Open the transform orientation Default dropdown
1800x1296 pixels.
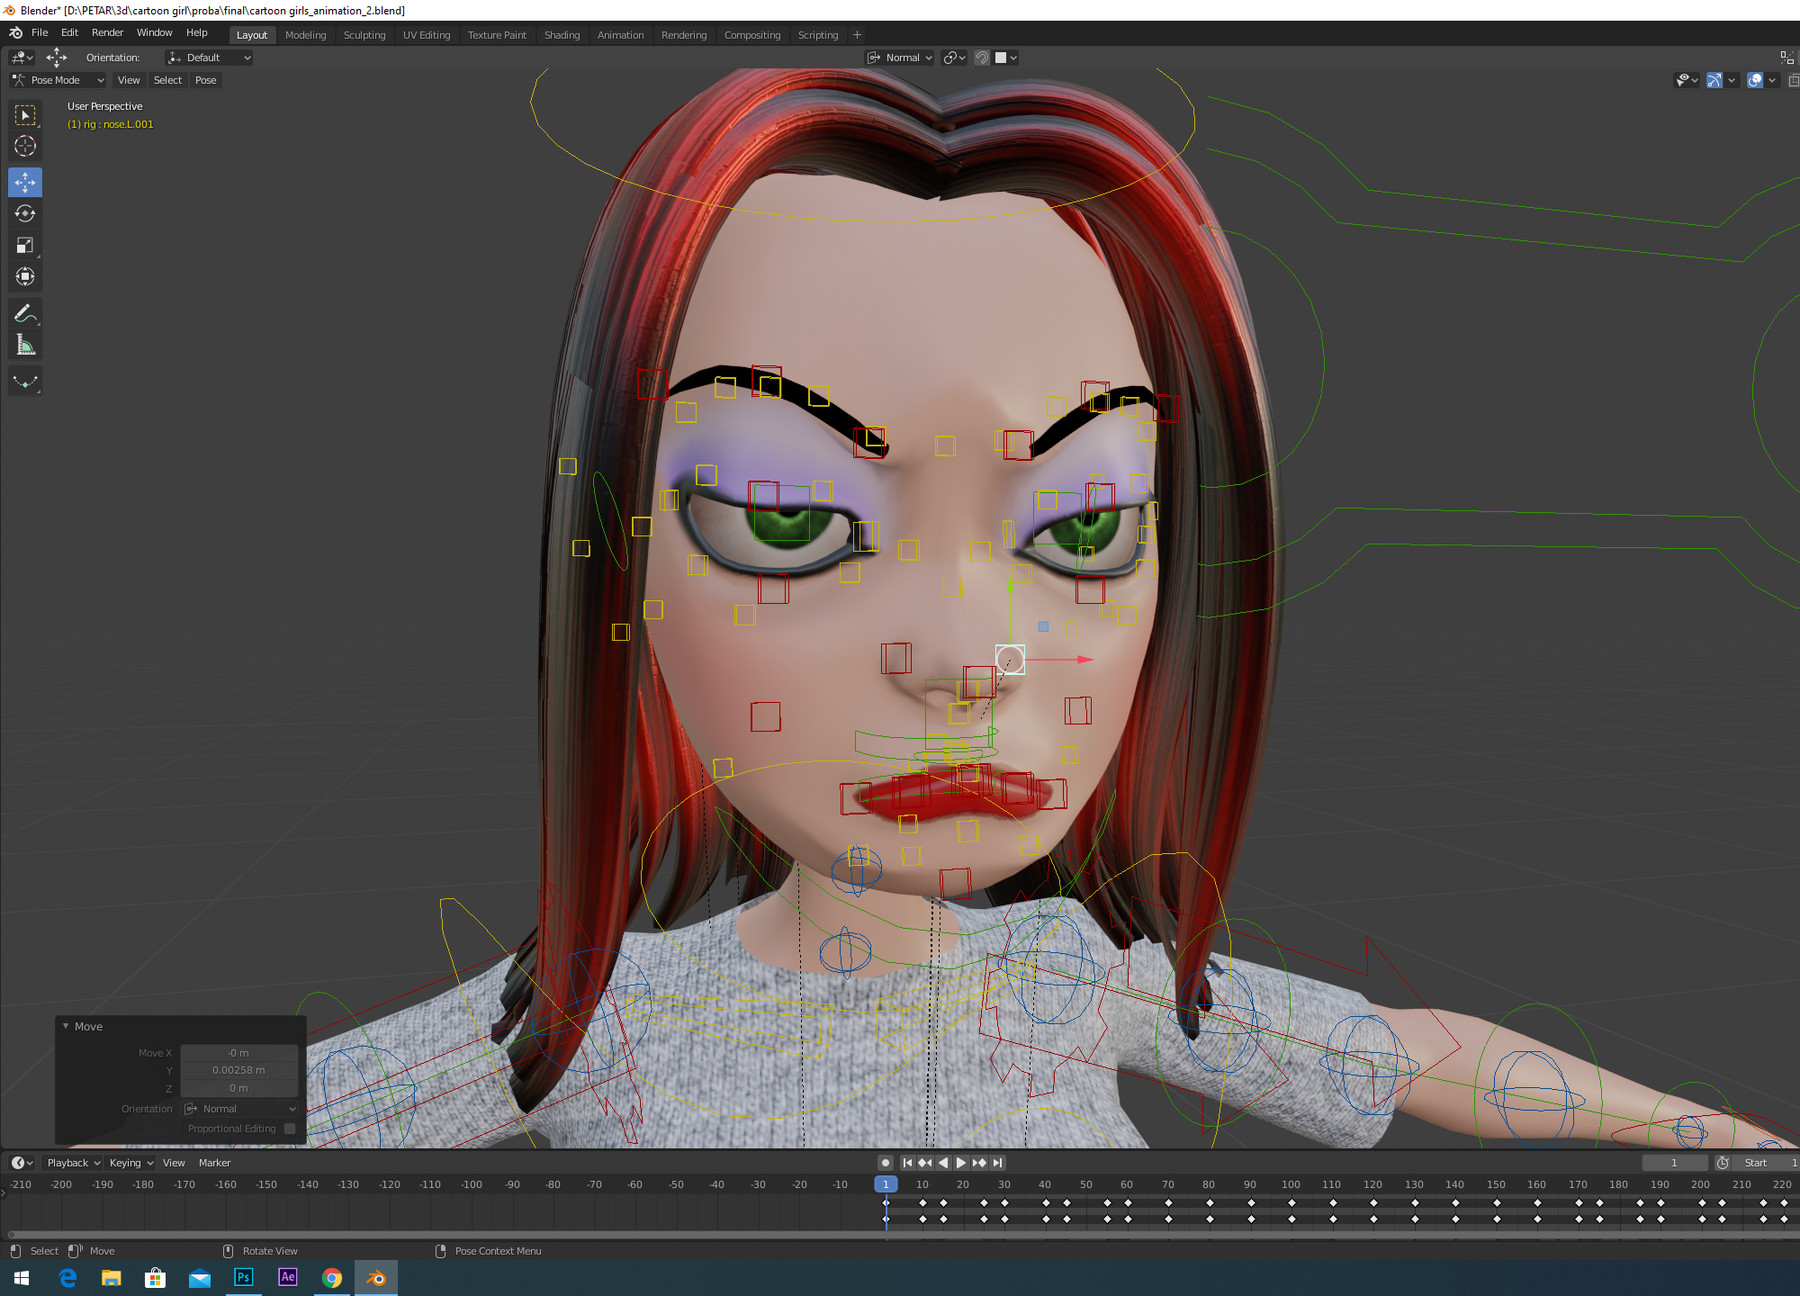tap(208, 57)
